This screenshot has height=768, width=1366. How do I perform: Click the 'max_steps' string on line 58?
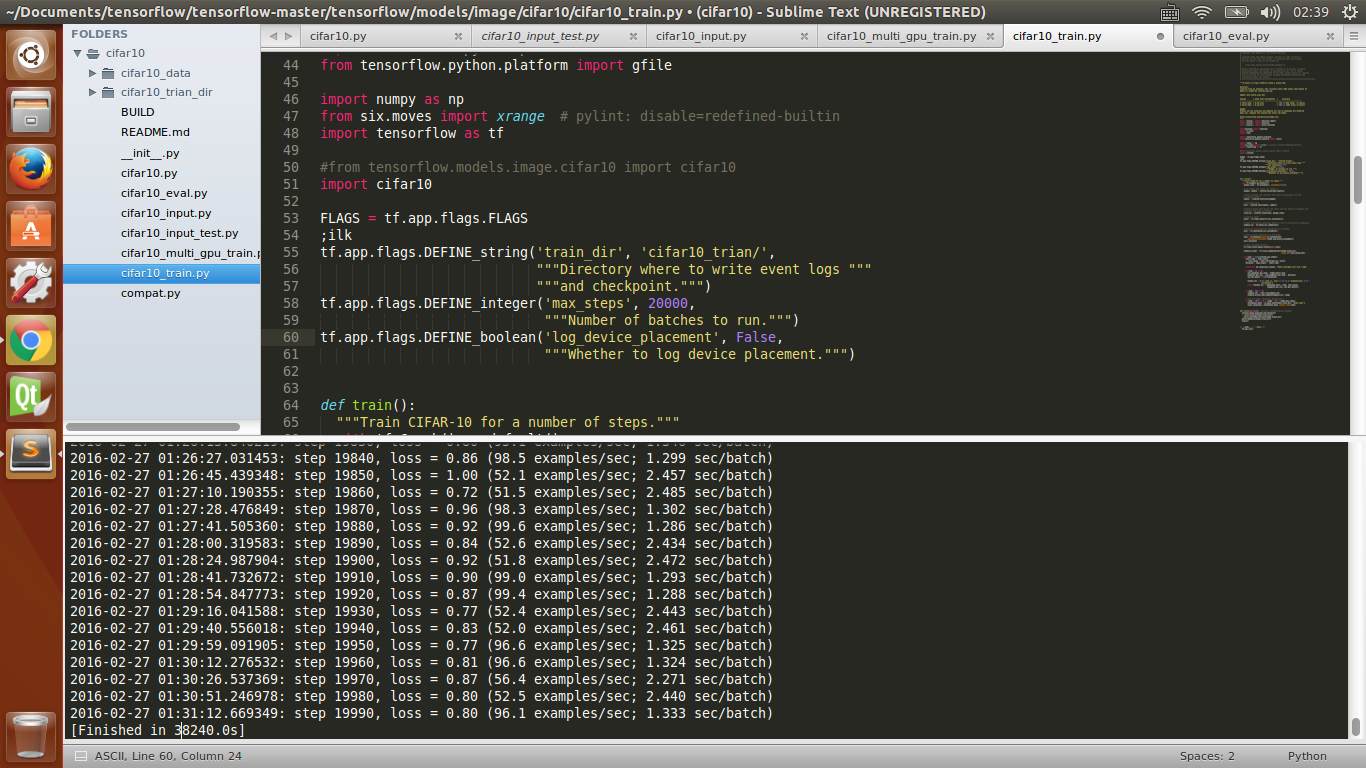click(x=588, y=303)
